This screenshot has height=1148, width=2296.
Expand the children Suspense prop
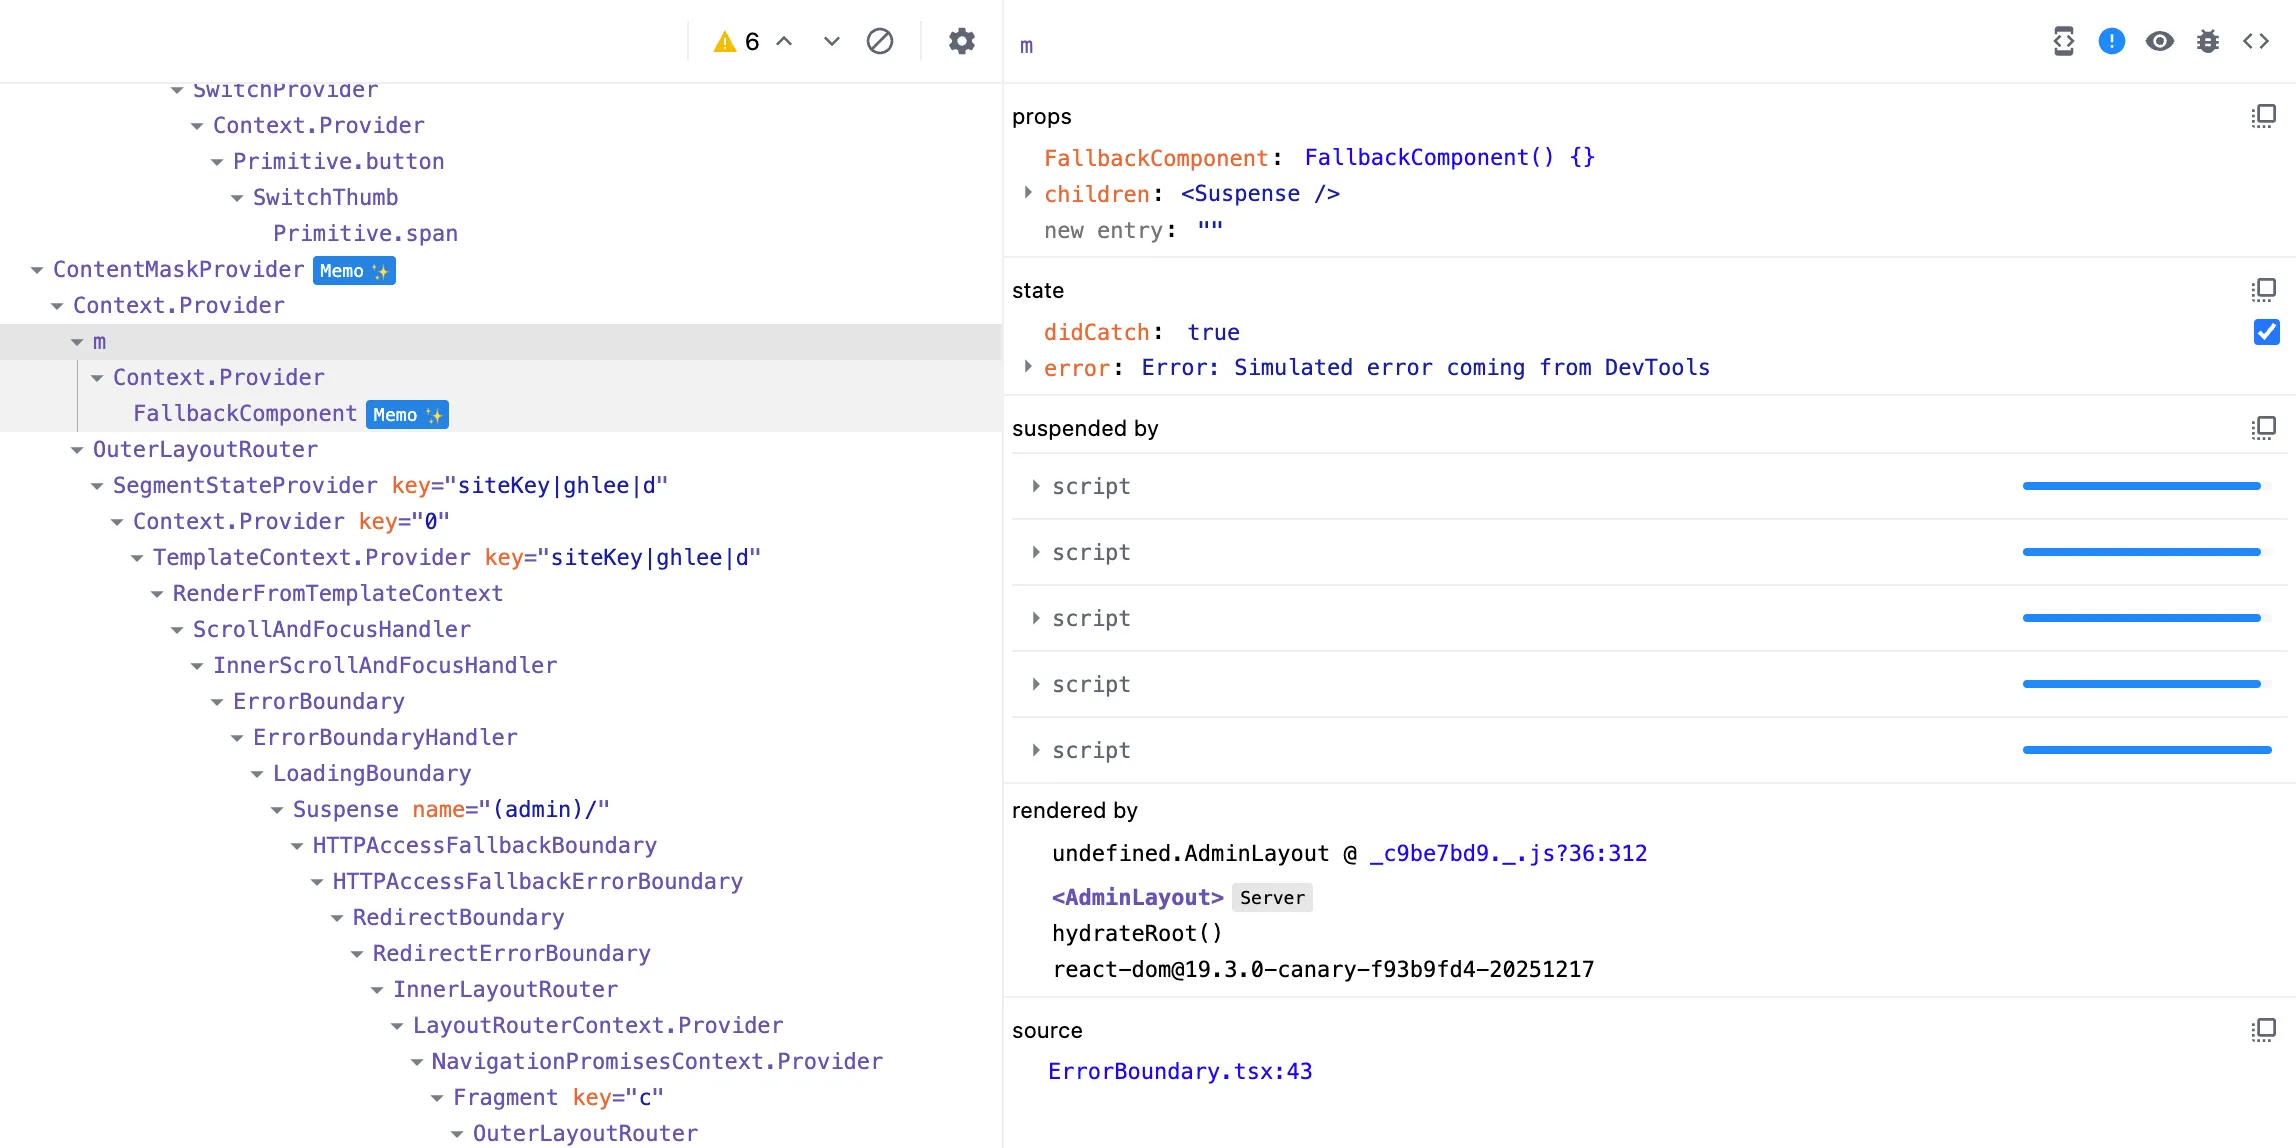[1028, 193]
